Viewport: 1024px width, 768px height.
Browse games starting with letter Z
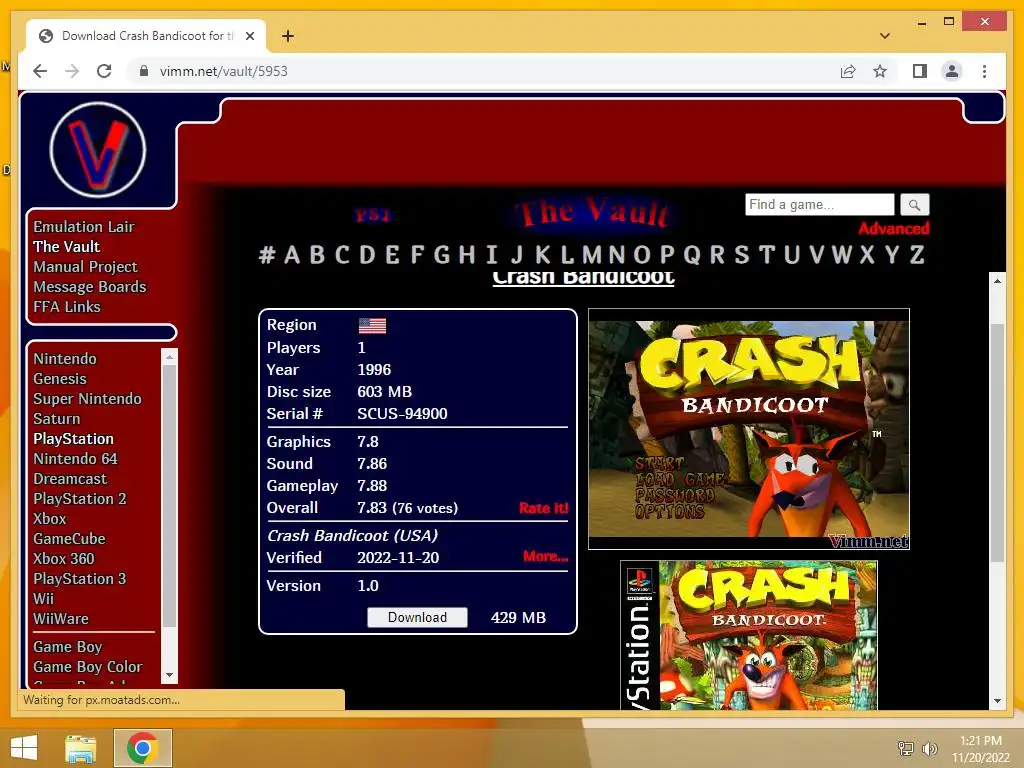click(x=917, y=255)
